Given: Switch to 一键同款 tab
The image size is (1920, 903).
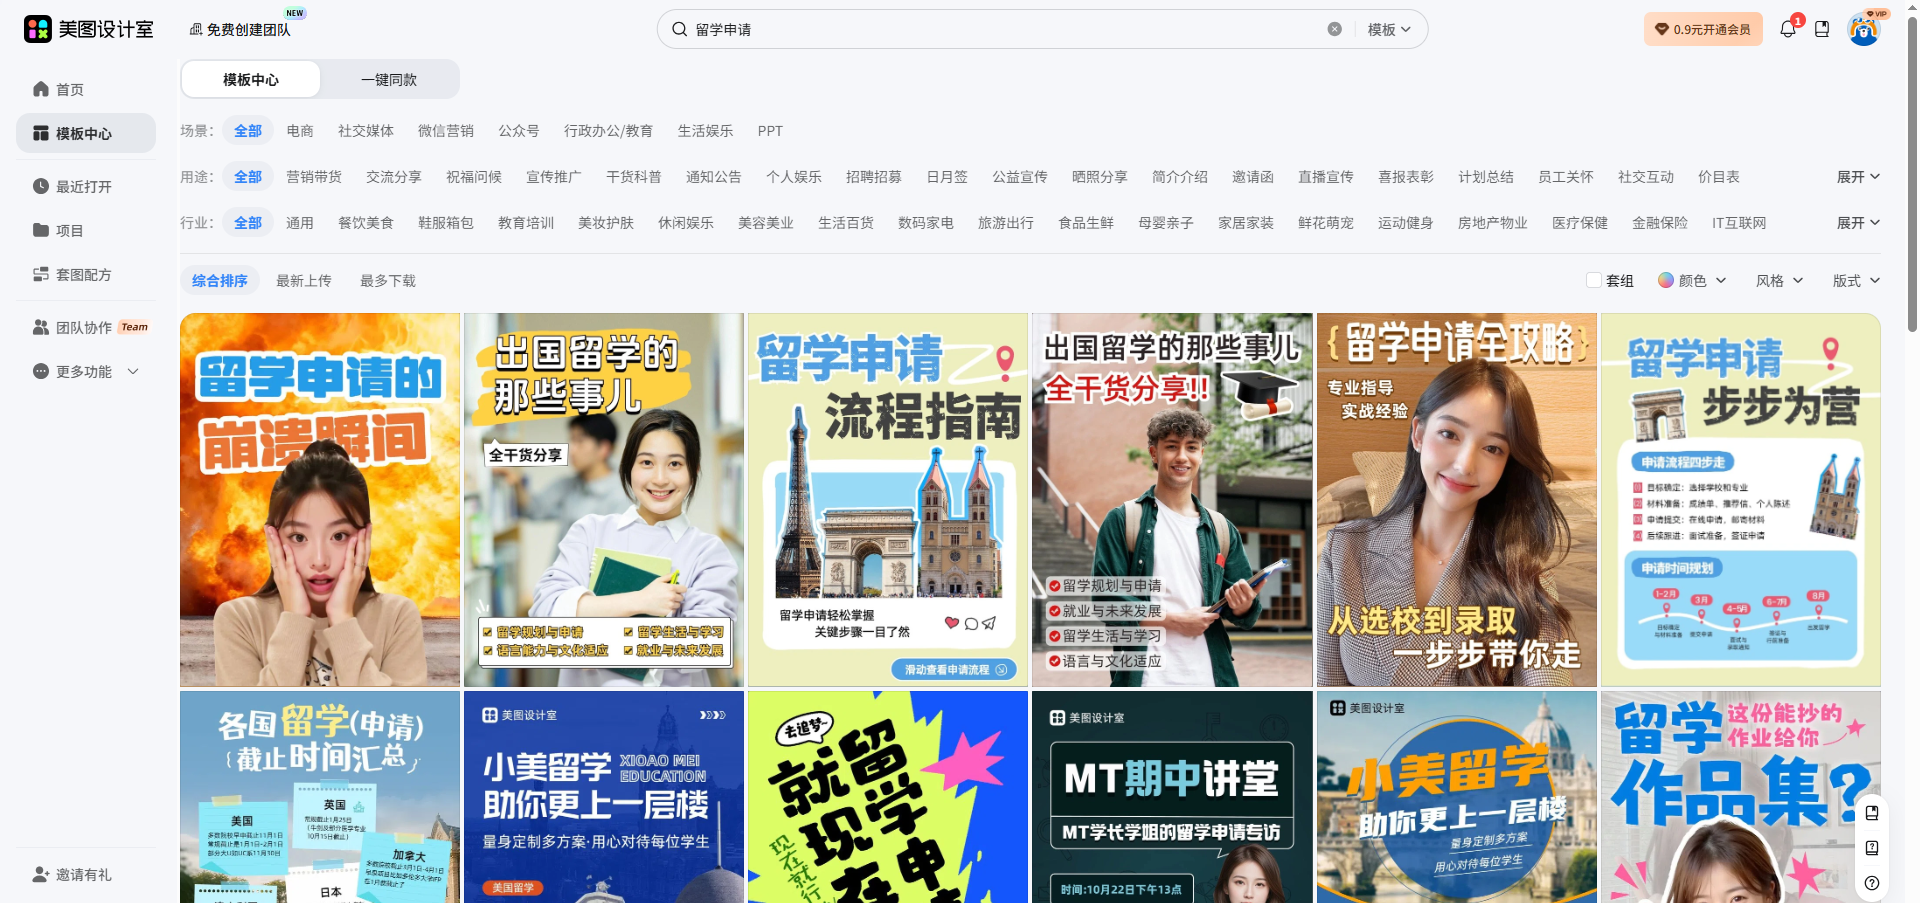Looking at the screenshot, I should pos(389,79).
